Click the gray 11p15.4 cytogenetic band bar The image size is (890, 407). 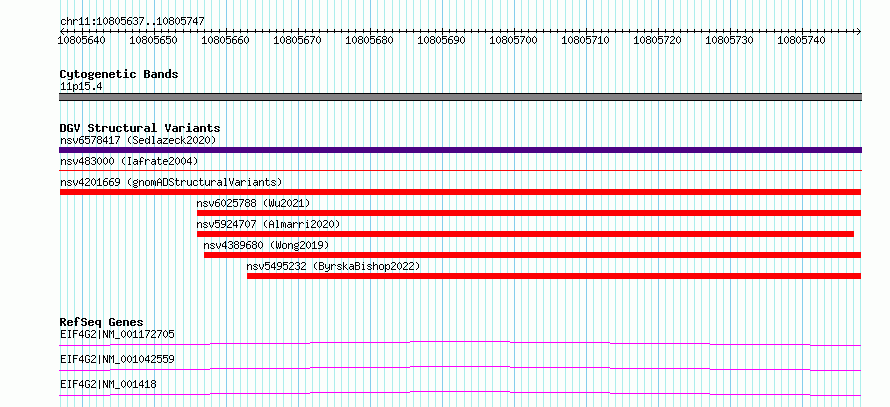click(460, 97)
